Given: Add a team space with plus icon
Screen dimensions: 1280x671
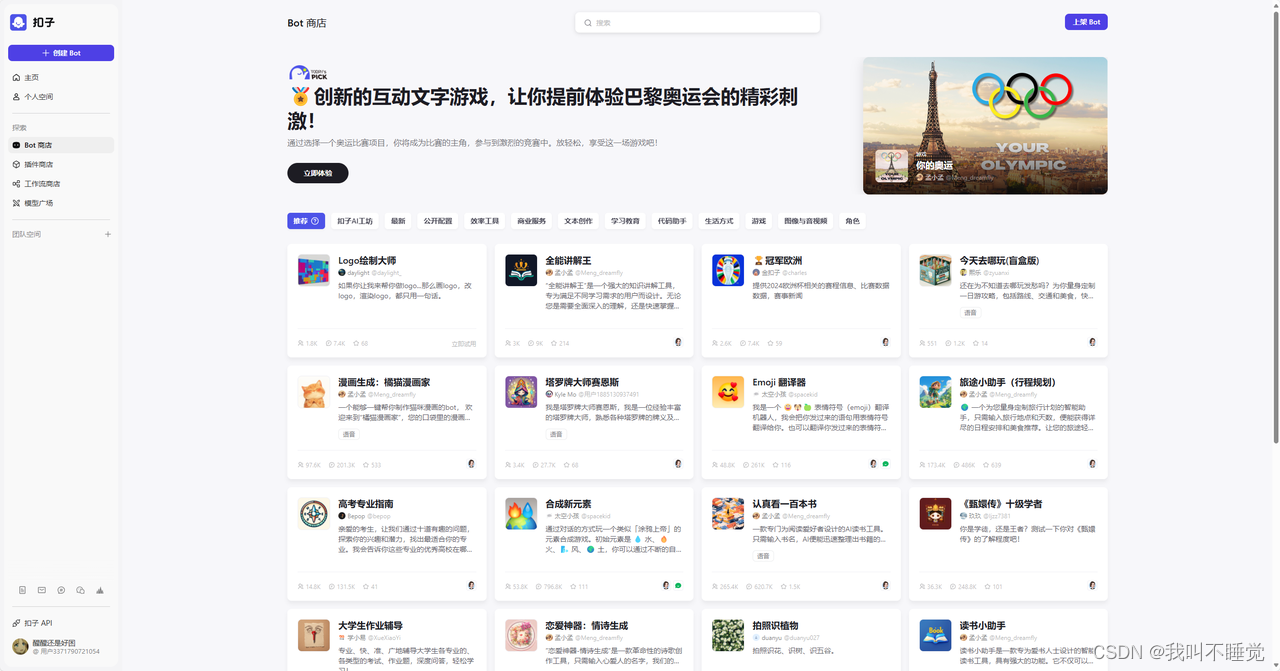Looking at the screenshot, I should pos(108,234).
